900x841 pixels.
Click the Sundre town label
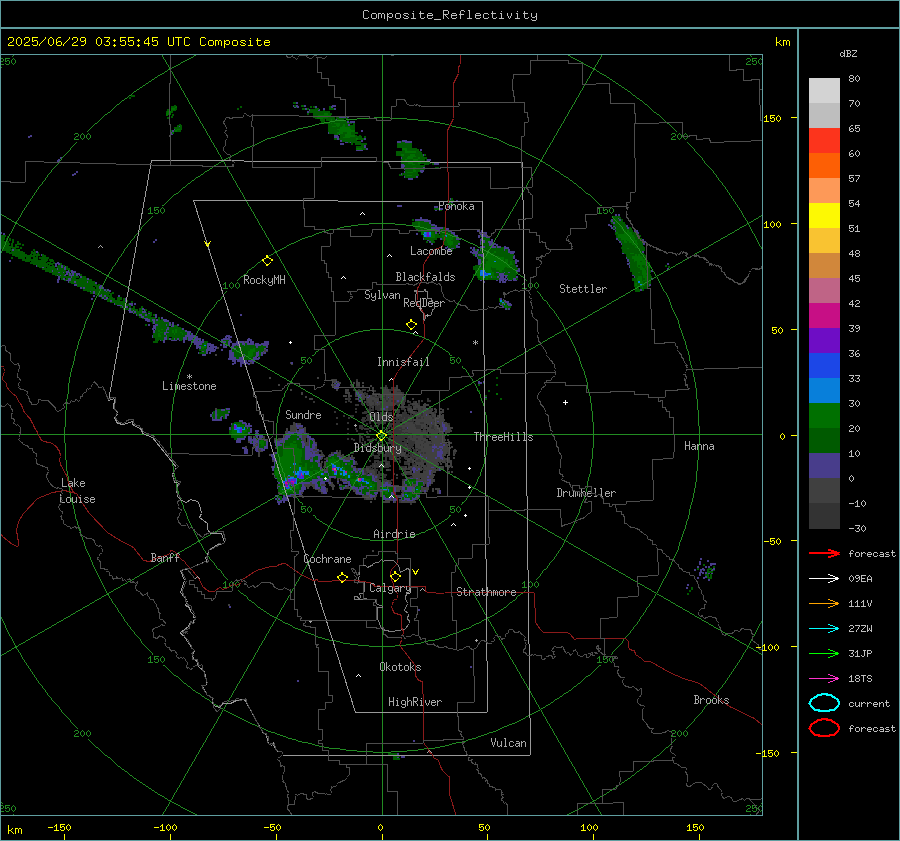tap(303, 415)
